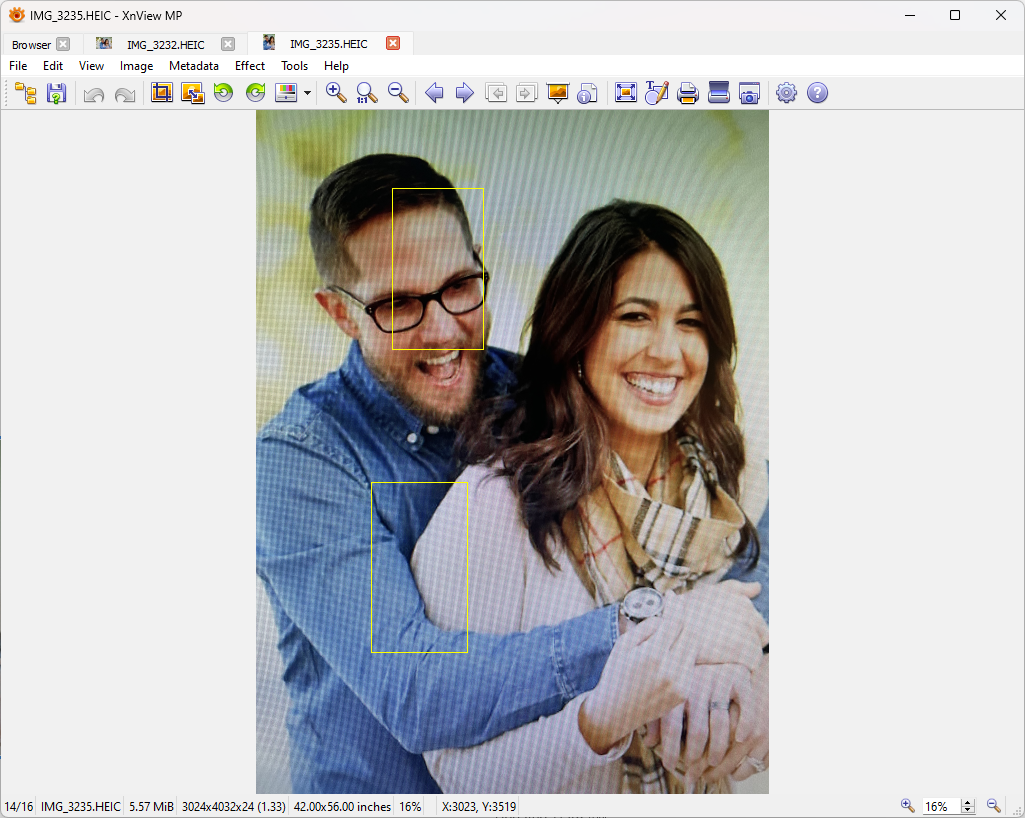Screen dimensions: 1025x818
Task: Click the displayed couple photo
Action: pyautogui.click(x=512, y=451)
